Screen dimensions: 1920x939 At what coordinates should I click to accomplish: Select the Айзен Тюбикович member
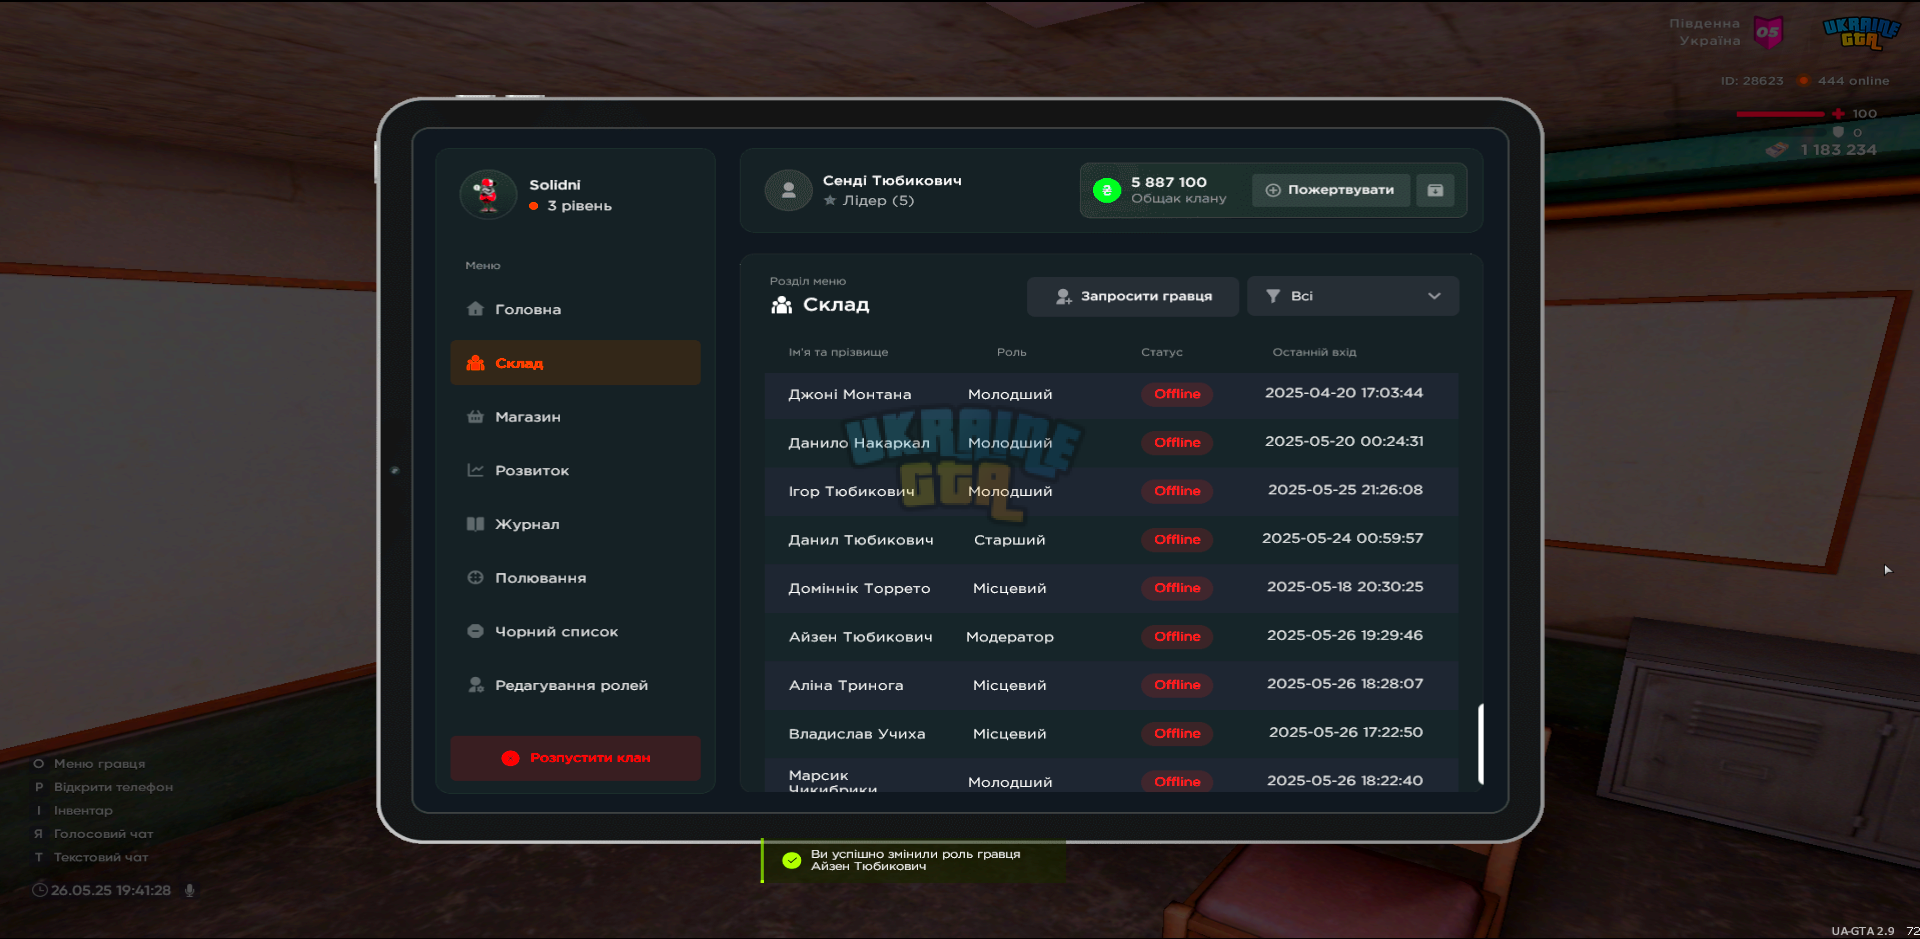pyautogui.click(x=1110, y=636)
